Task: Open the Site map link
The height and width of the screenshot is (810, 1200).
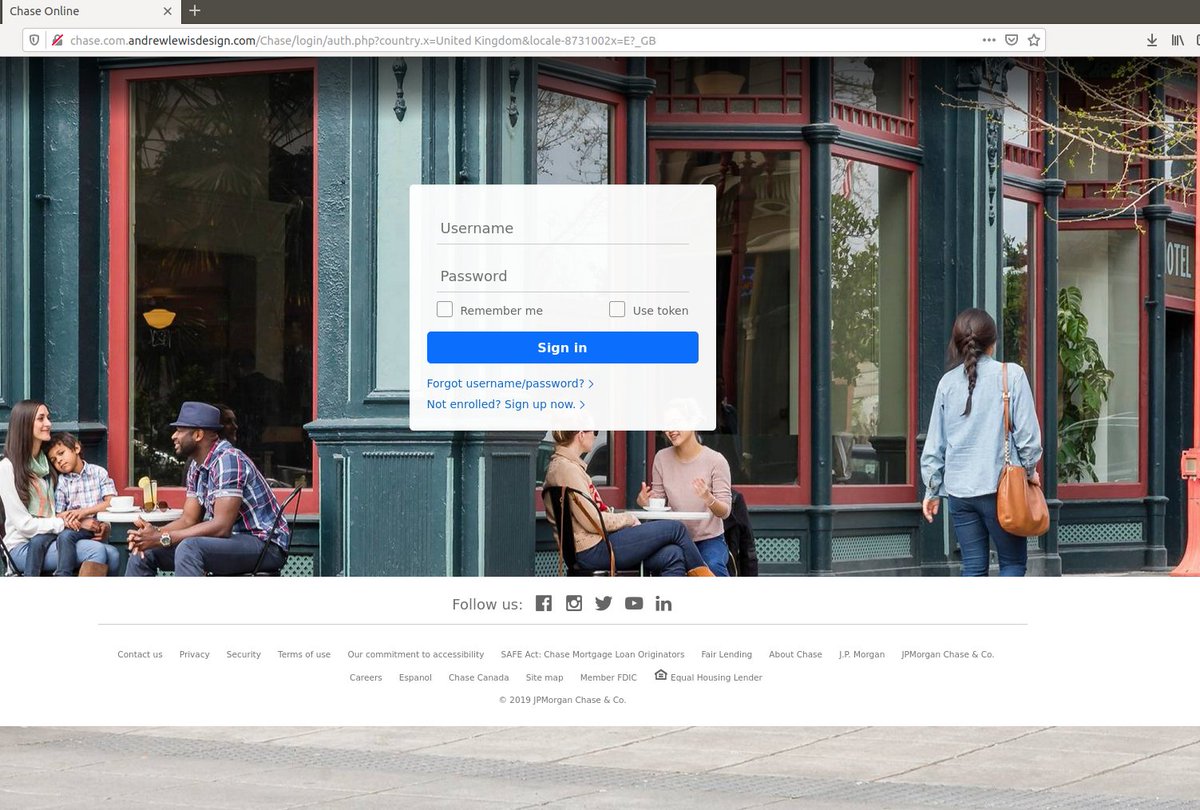Action: (545, 678)
